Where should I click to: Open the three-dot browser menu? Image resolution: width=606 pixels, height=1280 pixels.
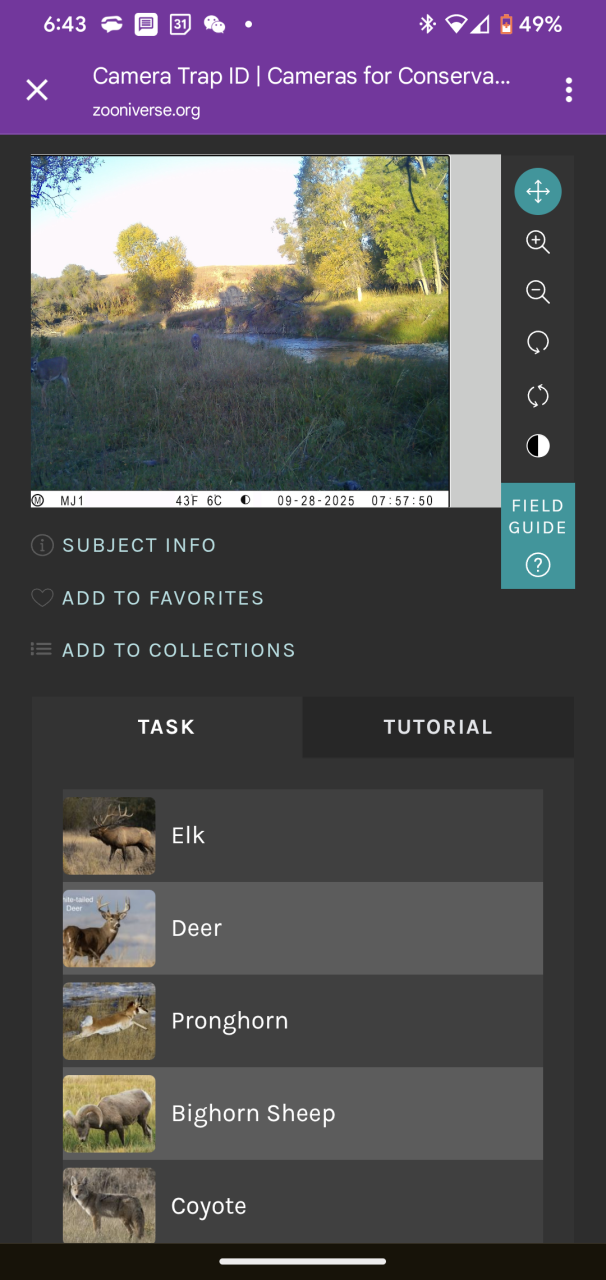[568, 90]
